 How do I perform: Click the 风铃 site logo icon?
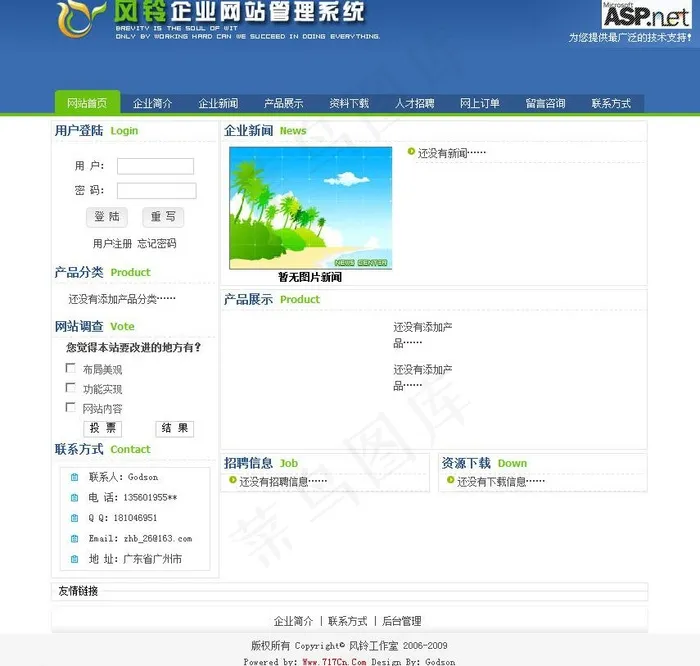pyautogui.click(x=79, y=18)
